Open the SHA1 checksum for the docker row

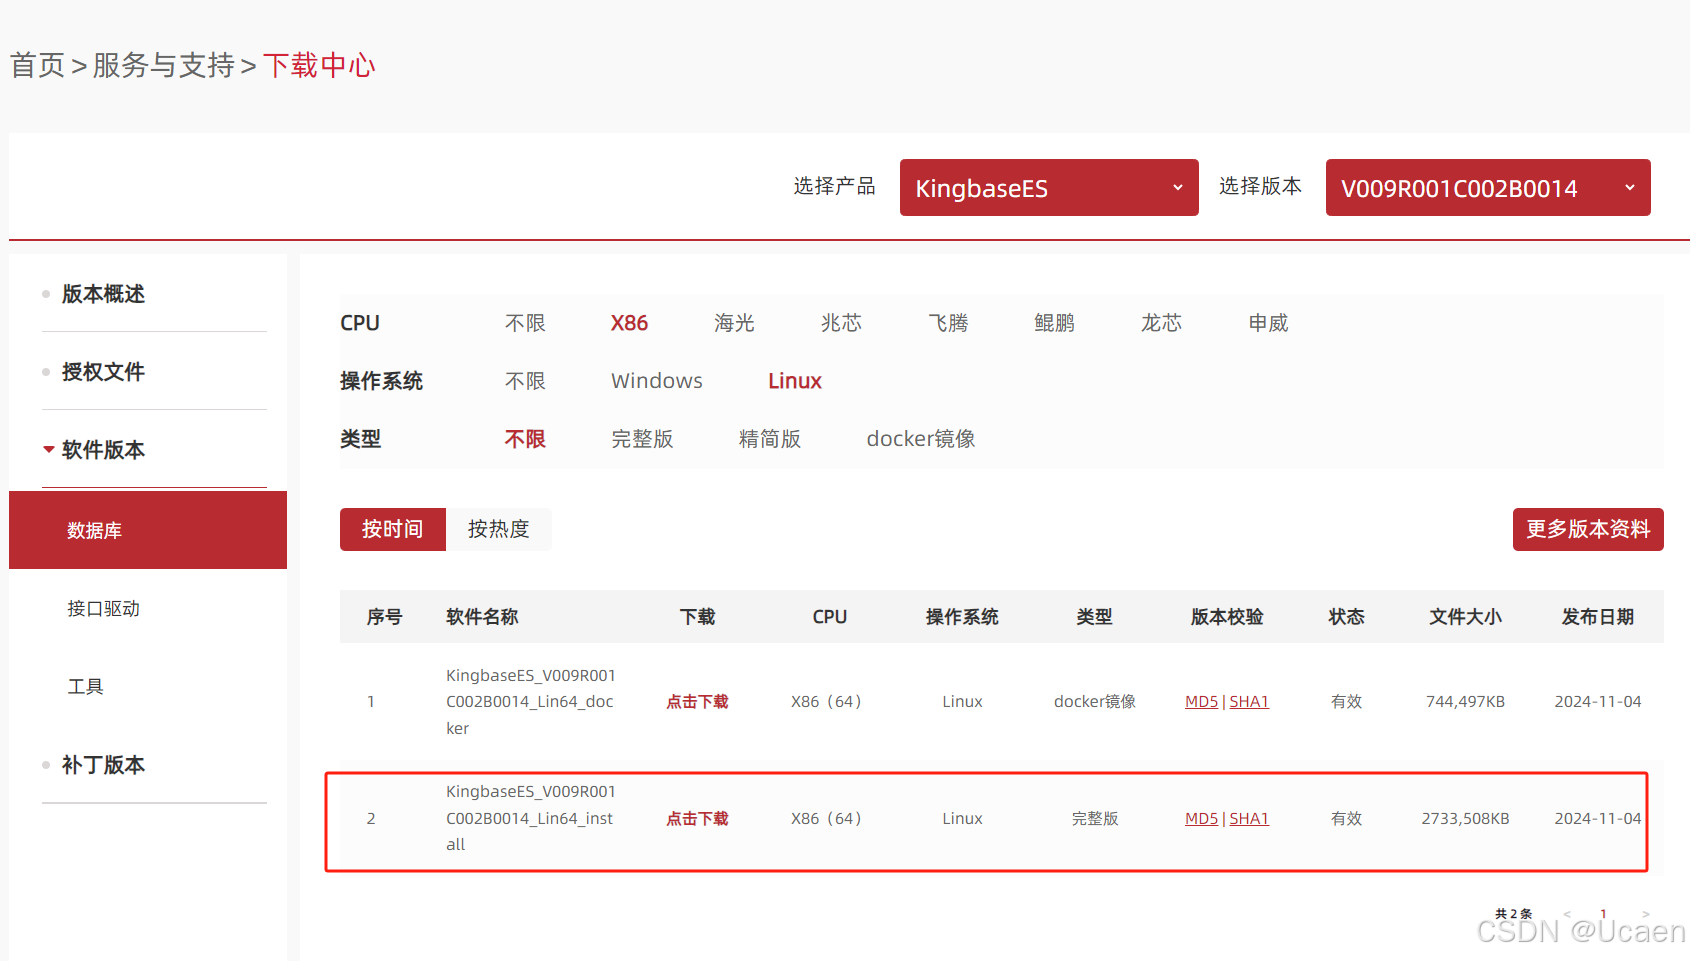1249,702
